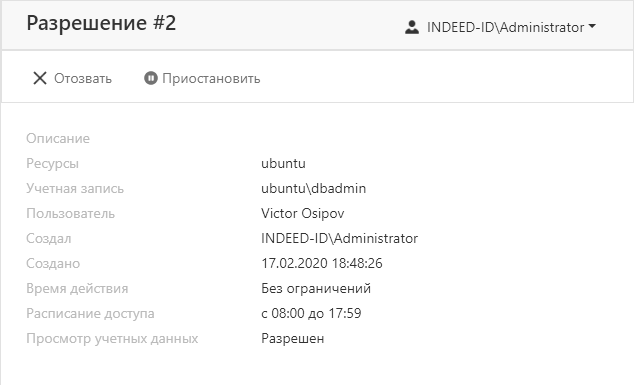Click the Разрешение #2 page title

(x=101, y=23)
